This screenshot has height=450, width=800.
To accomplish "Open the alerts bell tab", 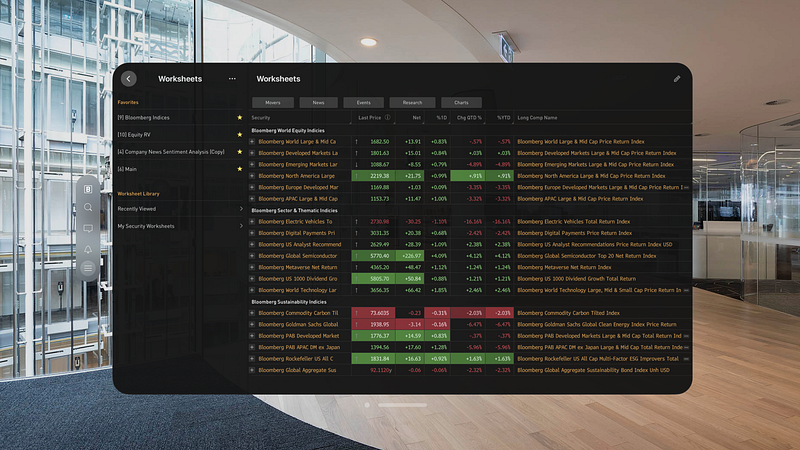I will coord(88,249).
